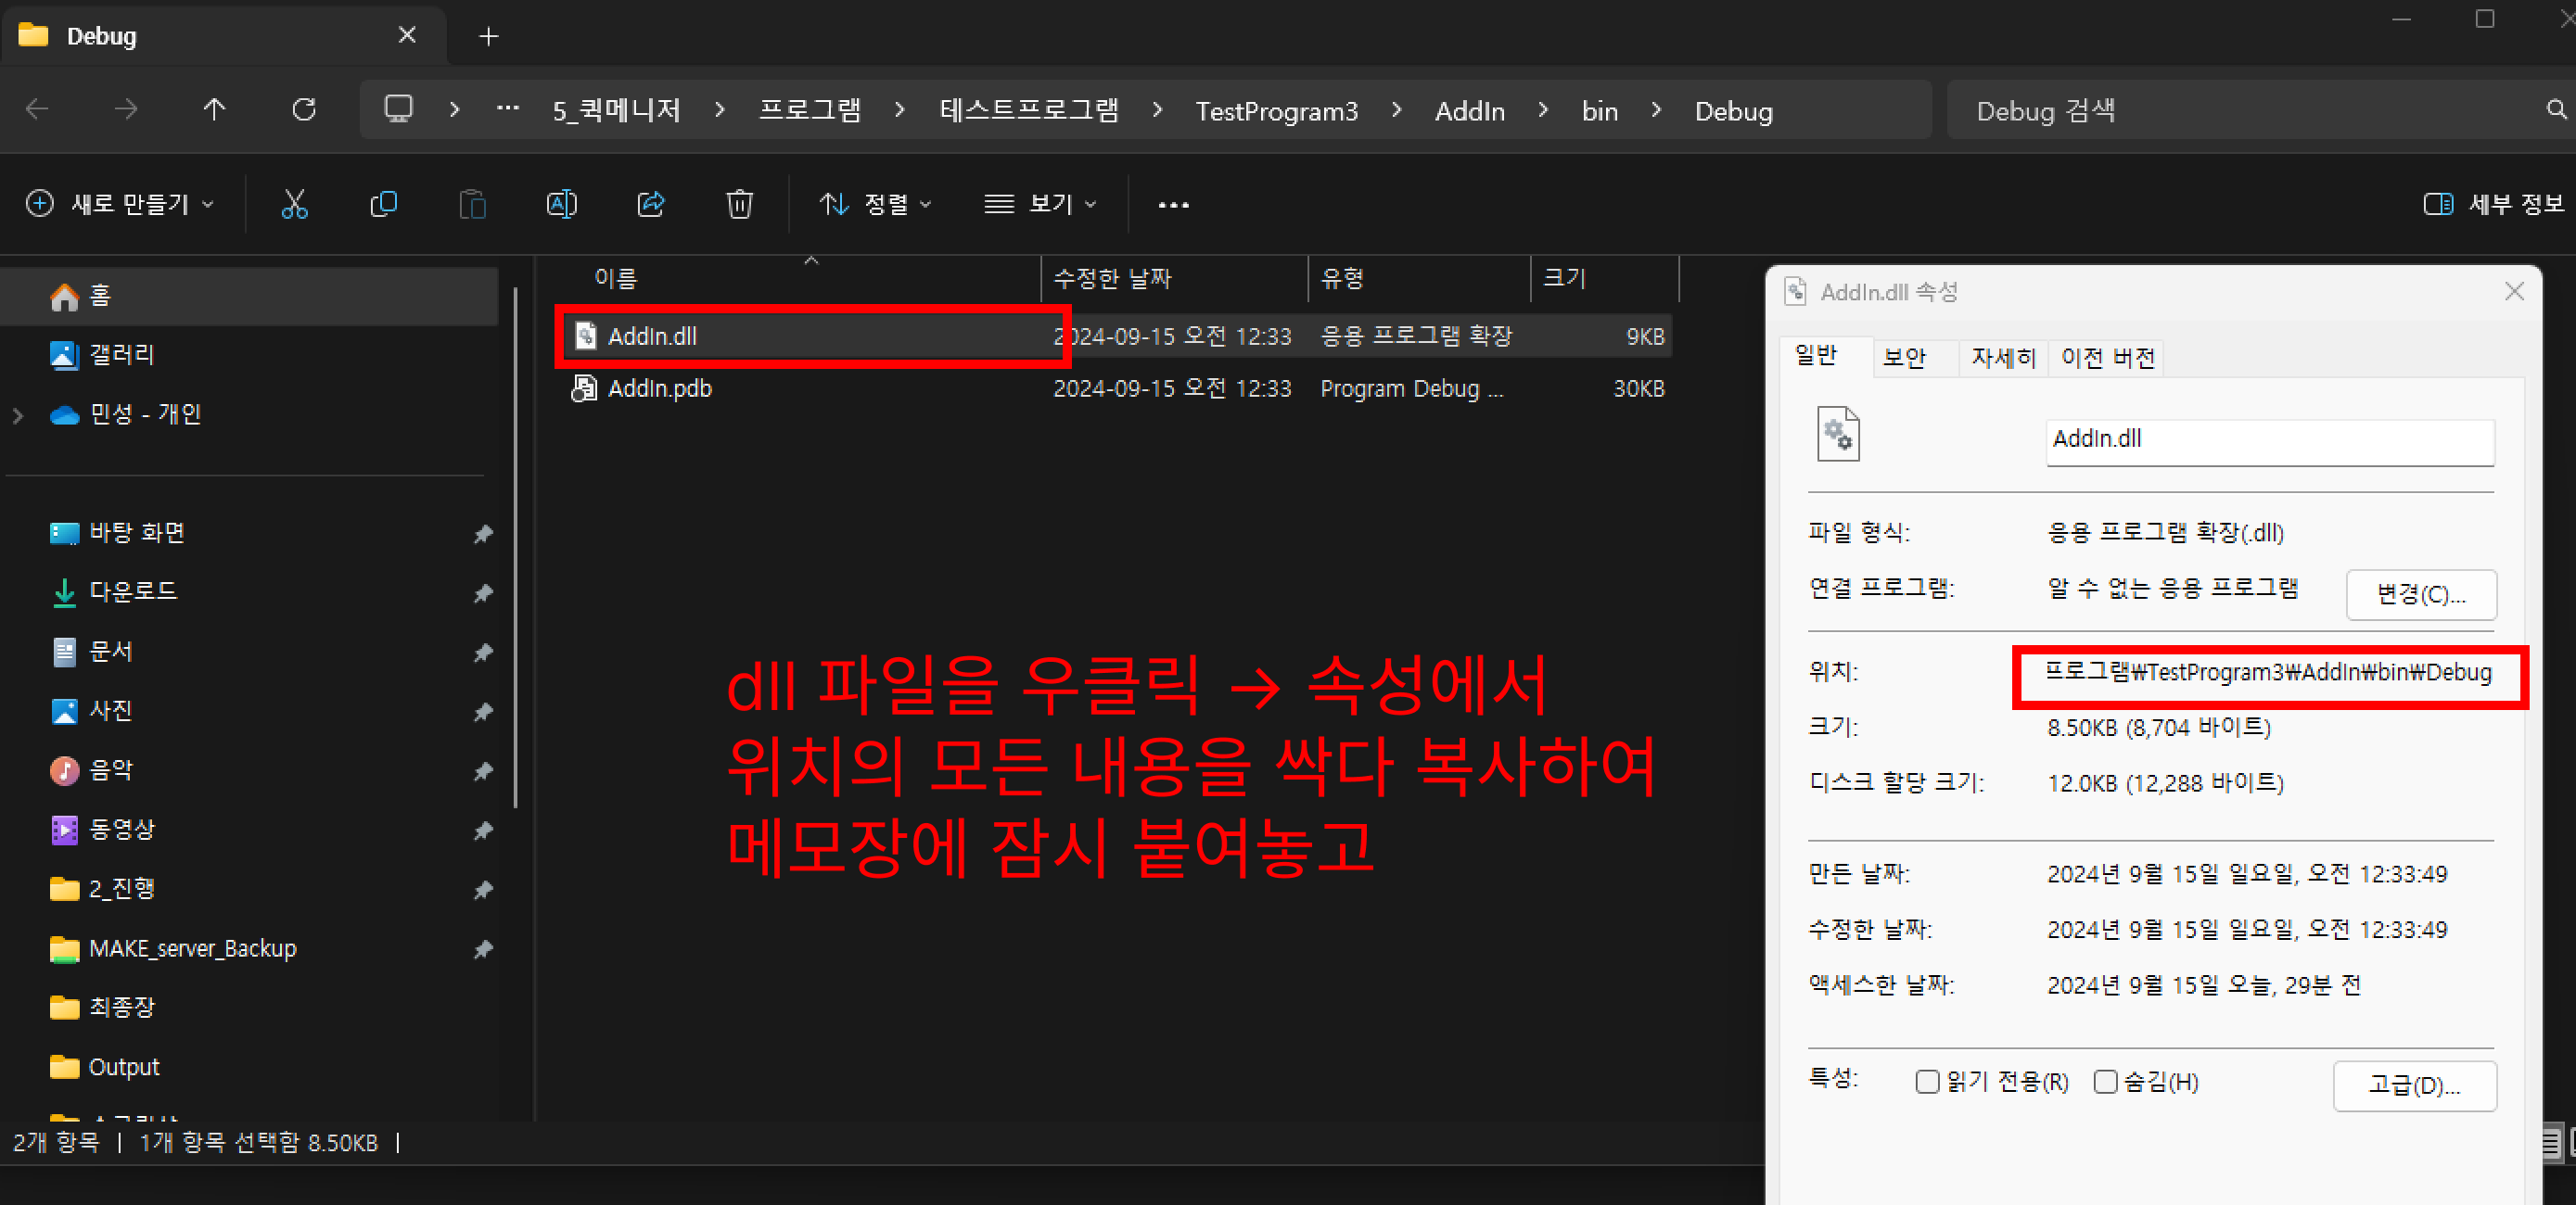Viewport: 2576px width, 1205px height.
Task: Open the Output folder shortcut
Action: click(x=250, y=1067)
